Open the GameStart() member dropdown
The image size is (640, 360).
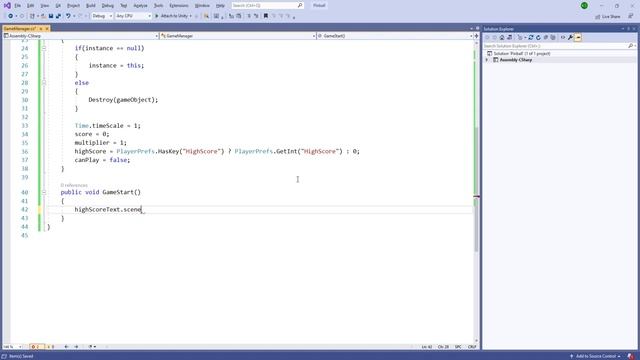(395, 36)
